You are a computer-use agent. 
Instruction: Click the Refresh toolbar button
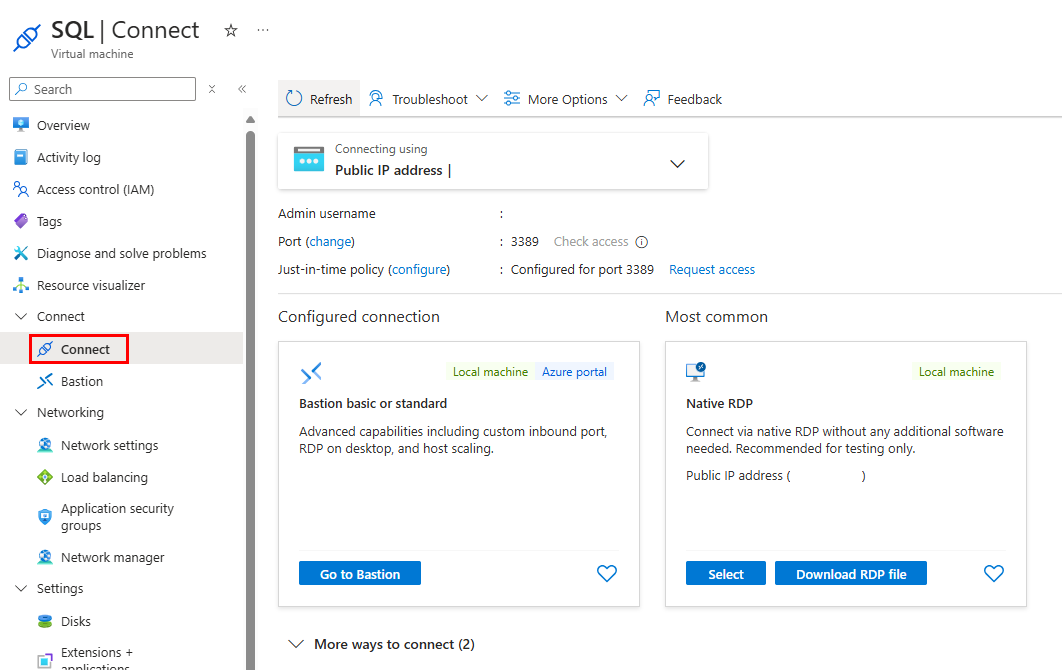tap(319, 99)
